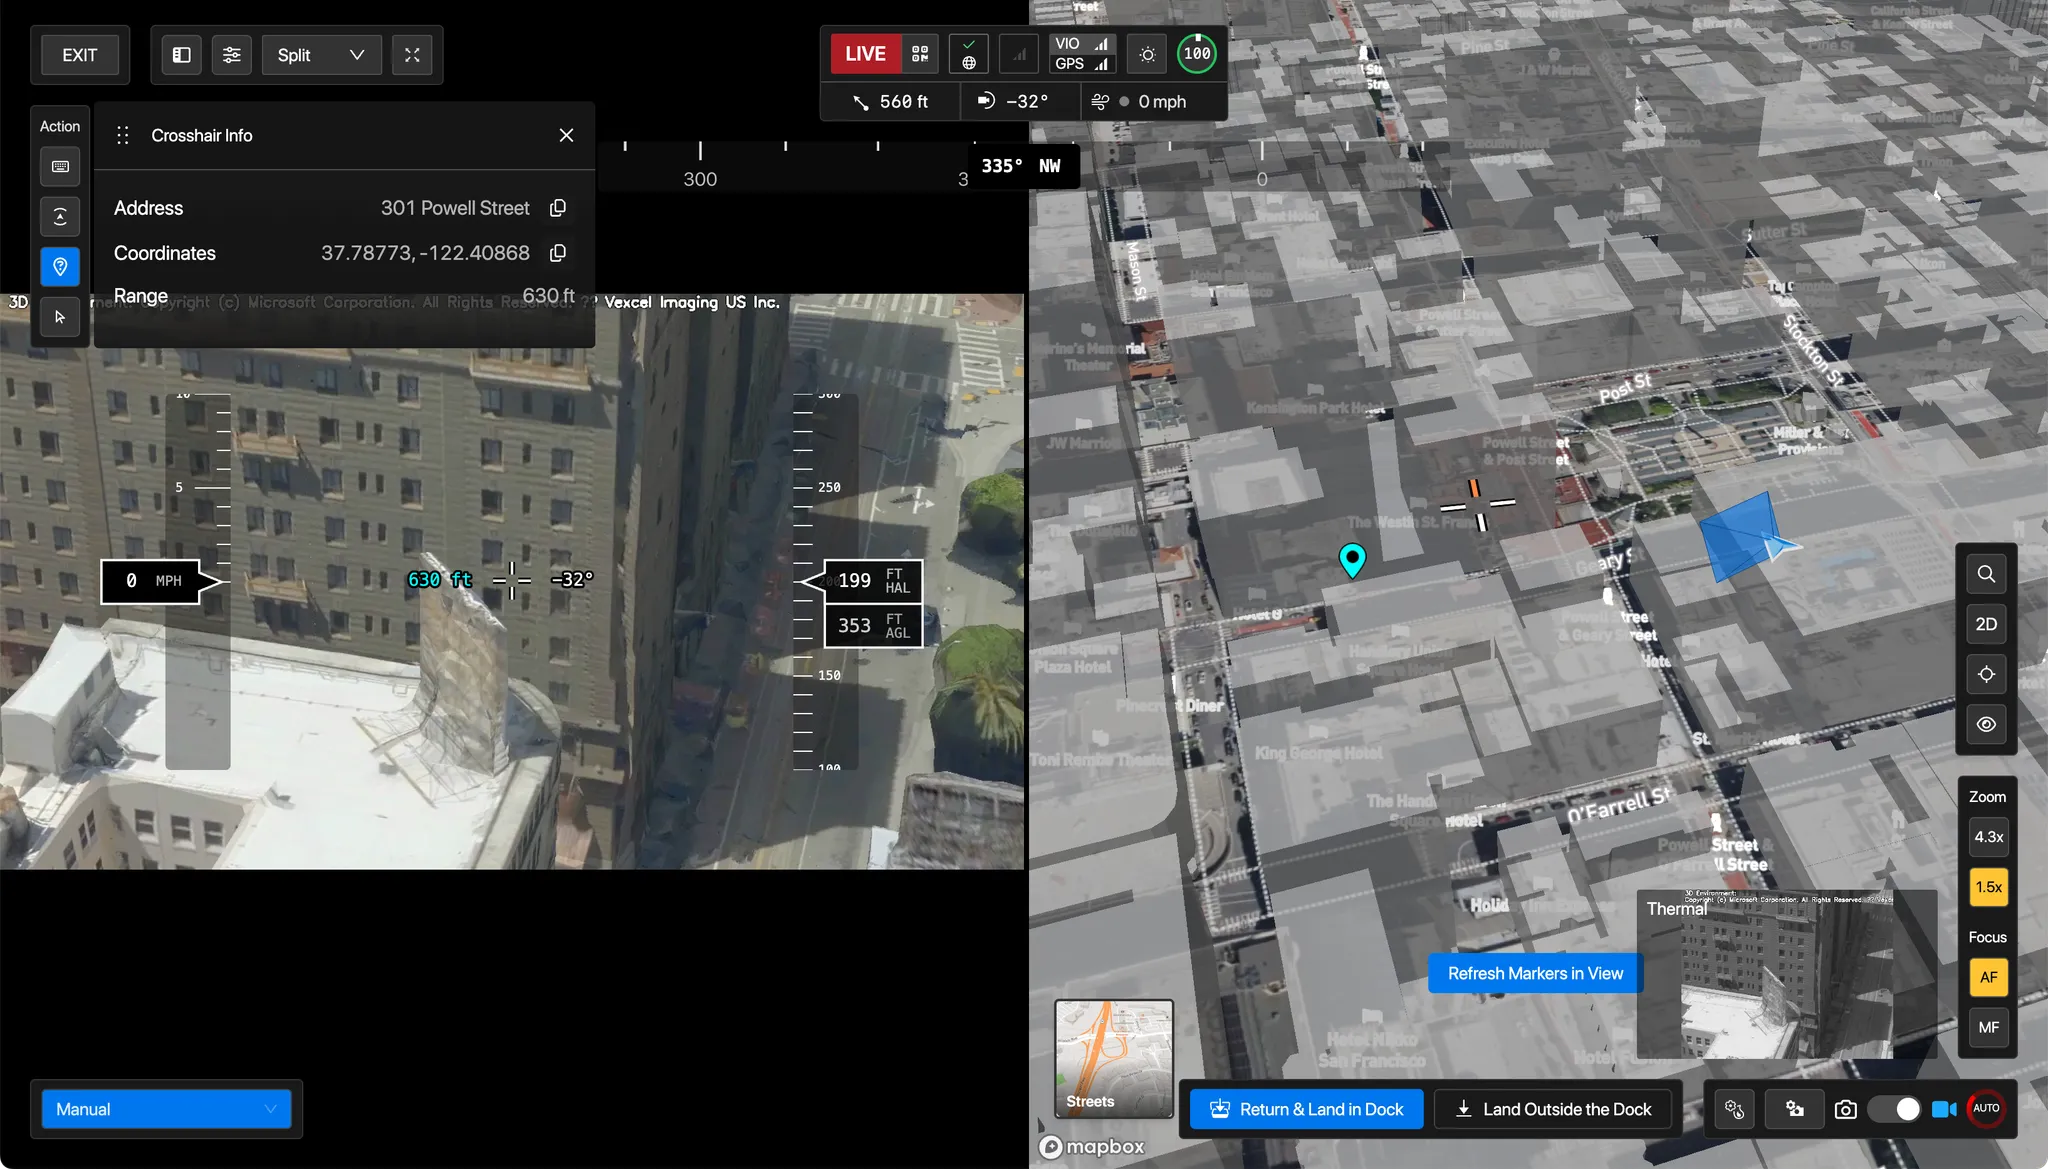
Task: Open the Streets map style selector
Action: pos(1114,1058)
